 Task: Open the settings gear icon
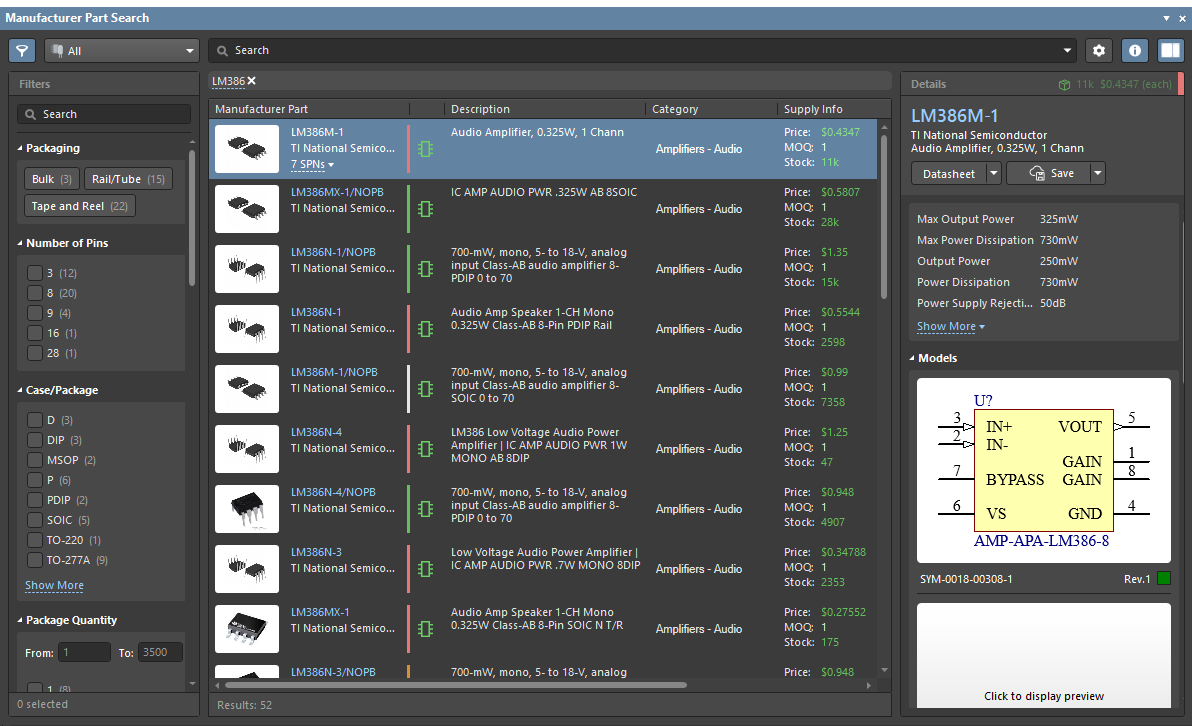[x=1099, y=51]
